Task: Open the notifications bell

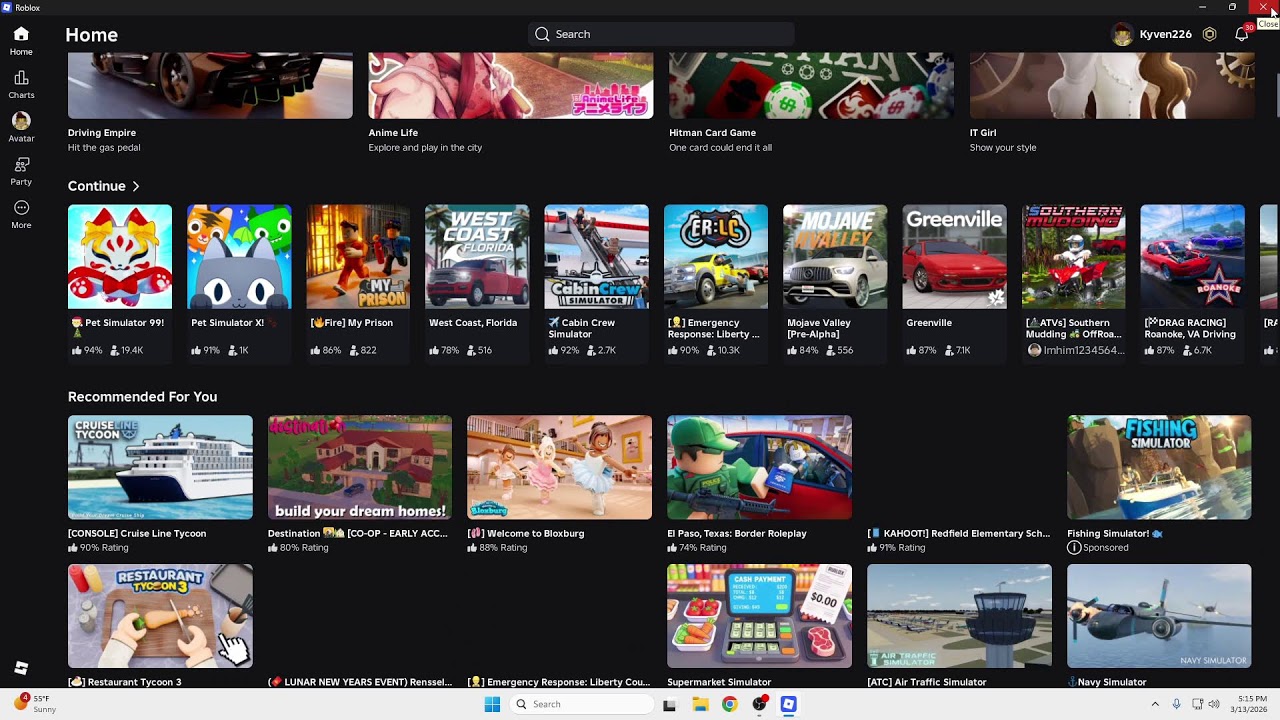Action: 1241,34
